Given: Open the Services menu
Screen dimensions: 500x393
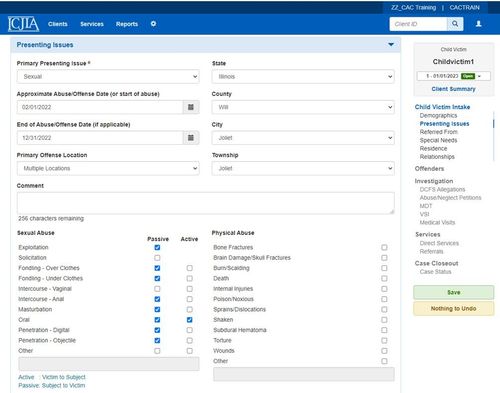Looking at the screenshot, I should [x=92, y=24].
